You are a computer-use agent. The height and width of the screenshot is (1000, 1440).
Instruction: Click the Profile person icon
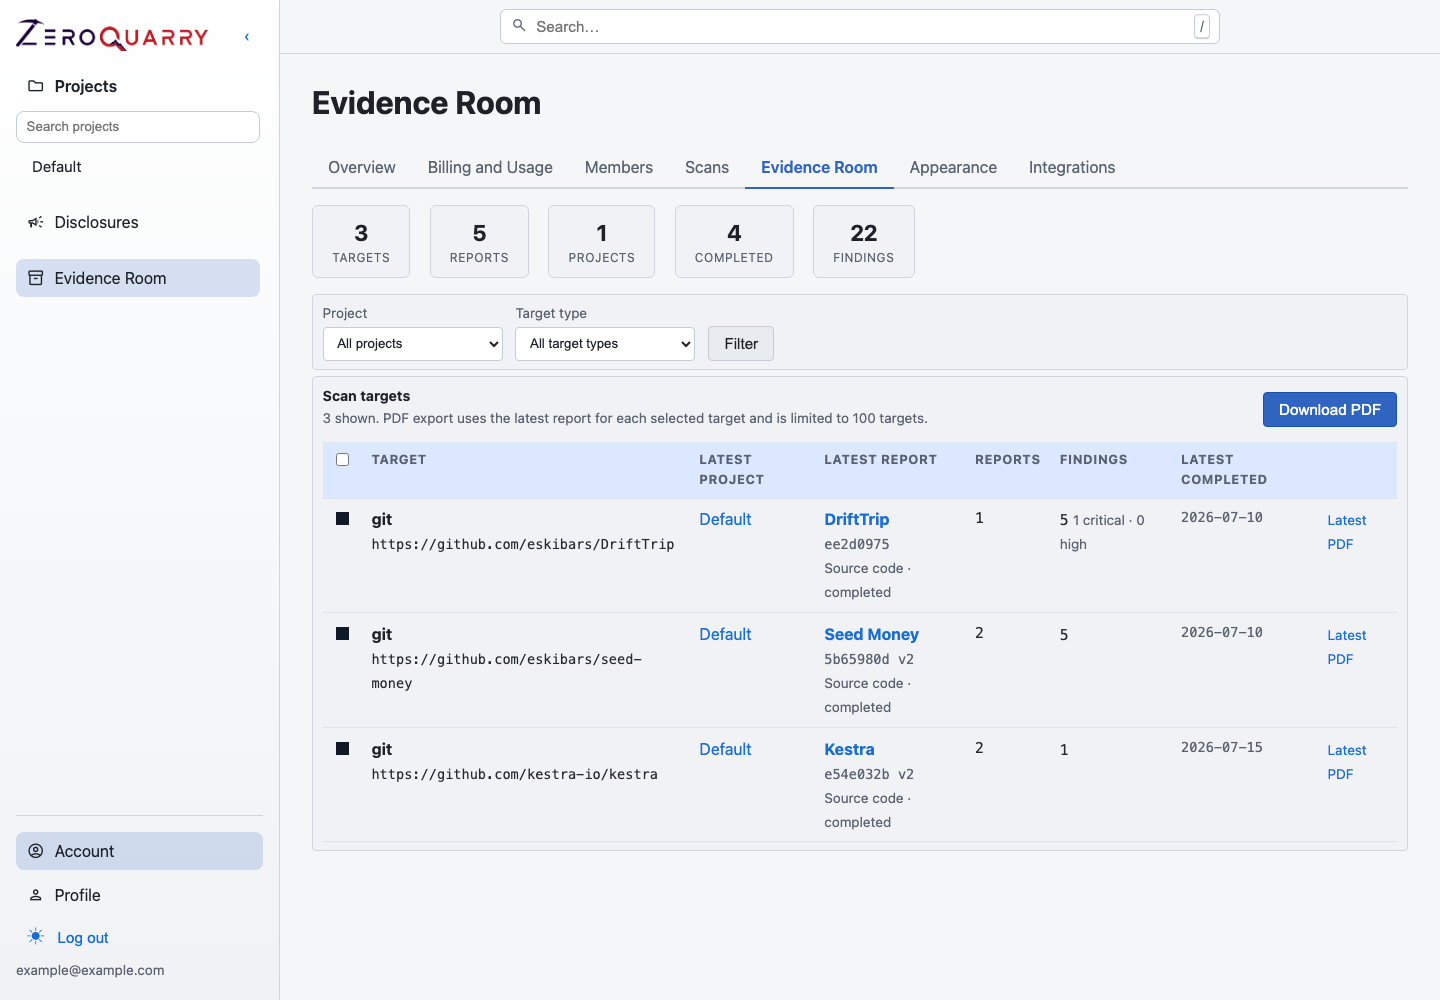[36, 895]
